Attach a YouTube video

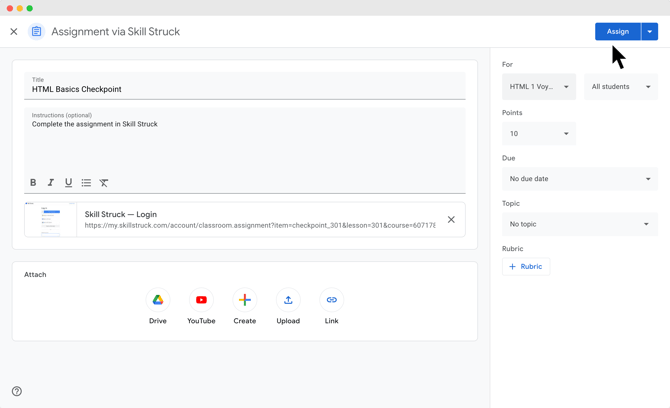coord(201,300)
